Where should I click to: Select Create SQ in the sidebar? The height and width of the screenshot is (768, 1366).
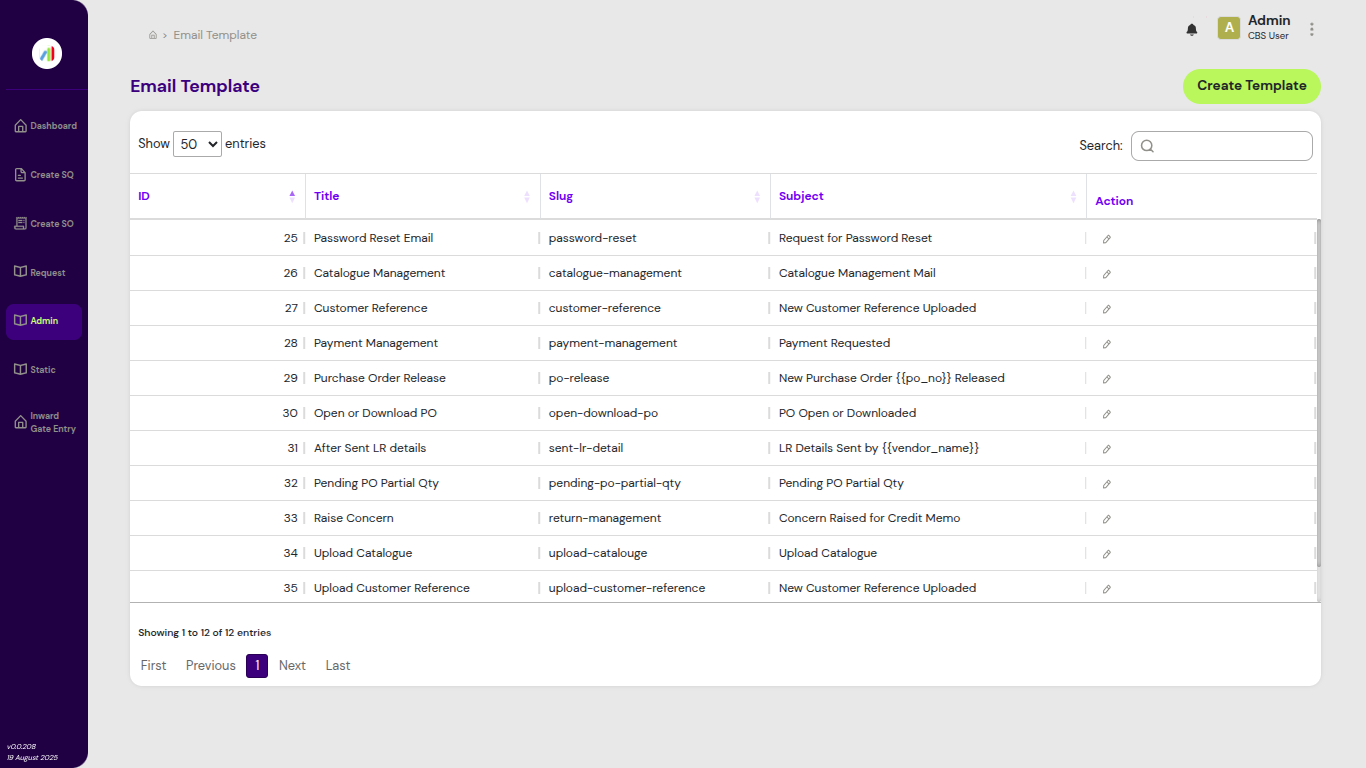(45, 174)
